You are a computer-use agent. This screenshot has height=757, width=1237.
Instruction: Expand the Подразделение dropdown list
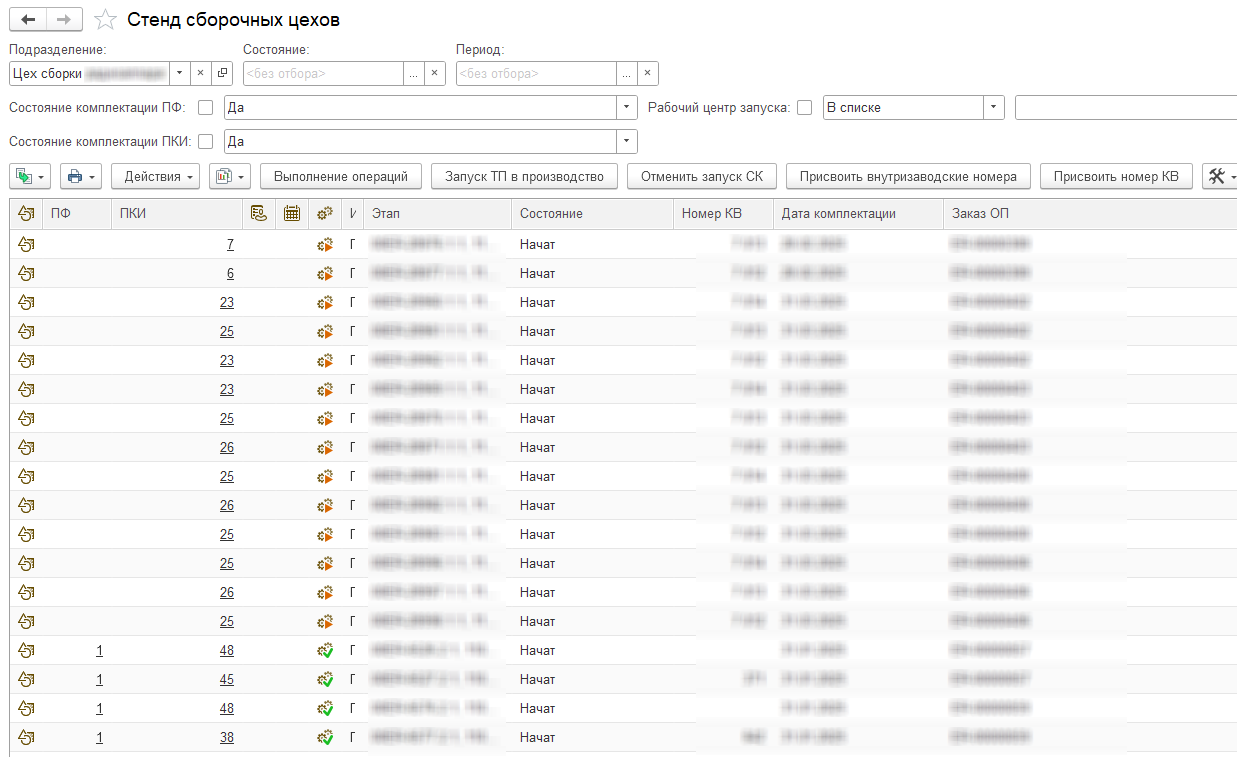(179, 73)
